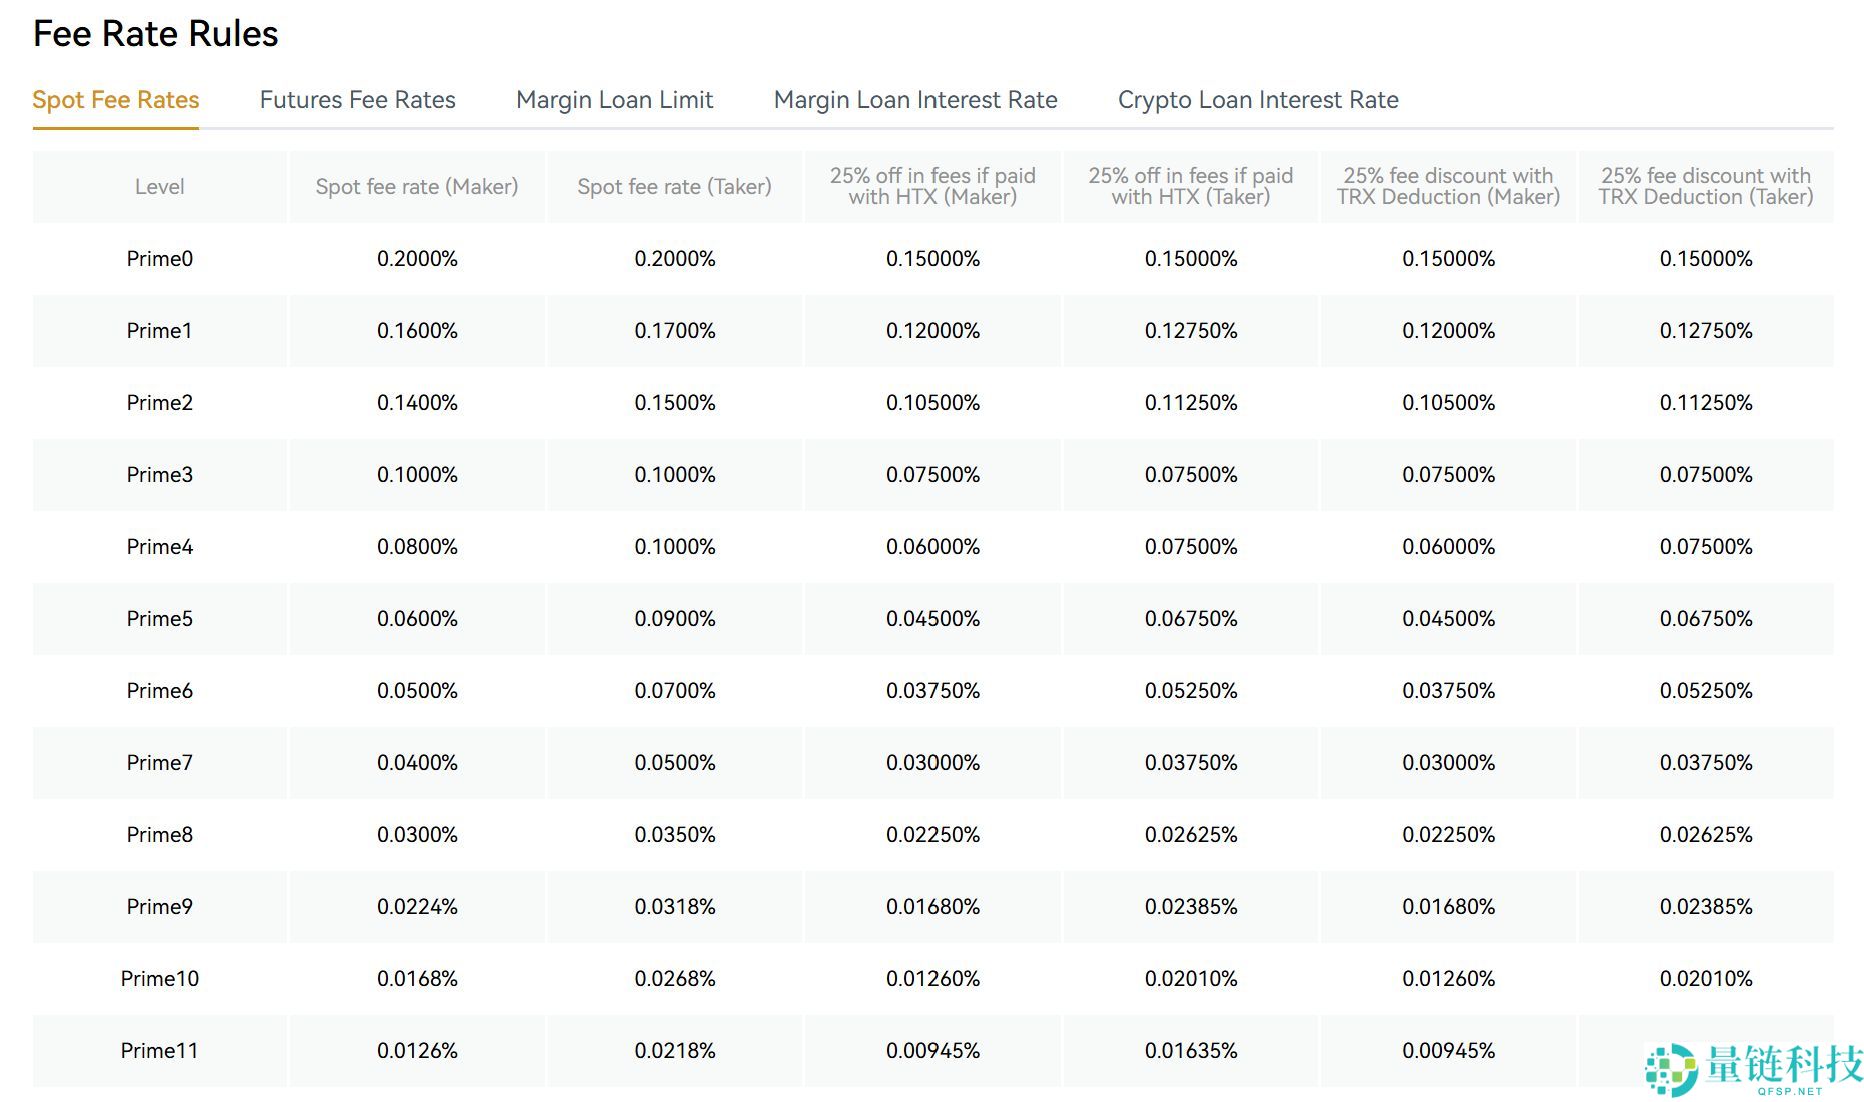Viewport: 1864px width, 1102px height.
Task: Select Prime7 maker rate 0.0400%
Action: [x=417, y=763]
